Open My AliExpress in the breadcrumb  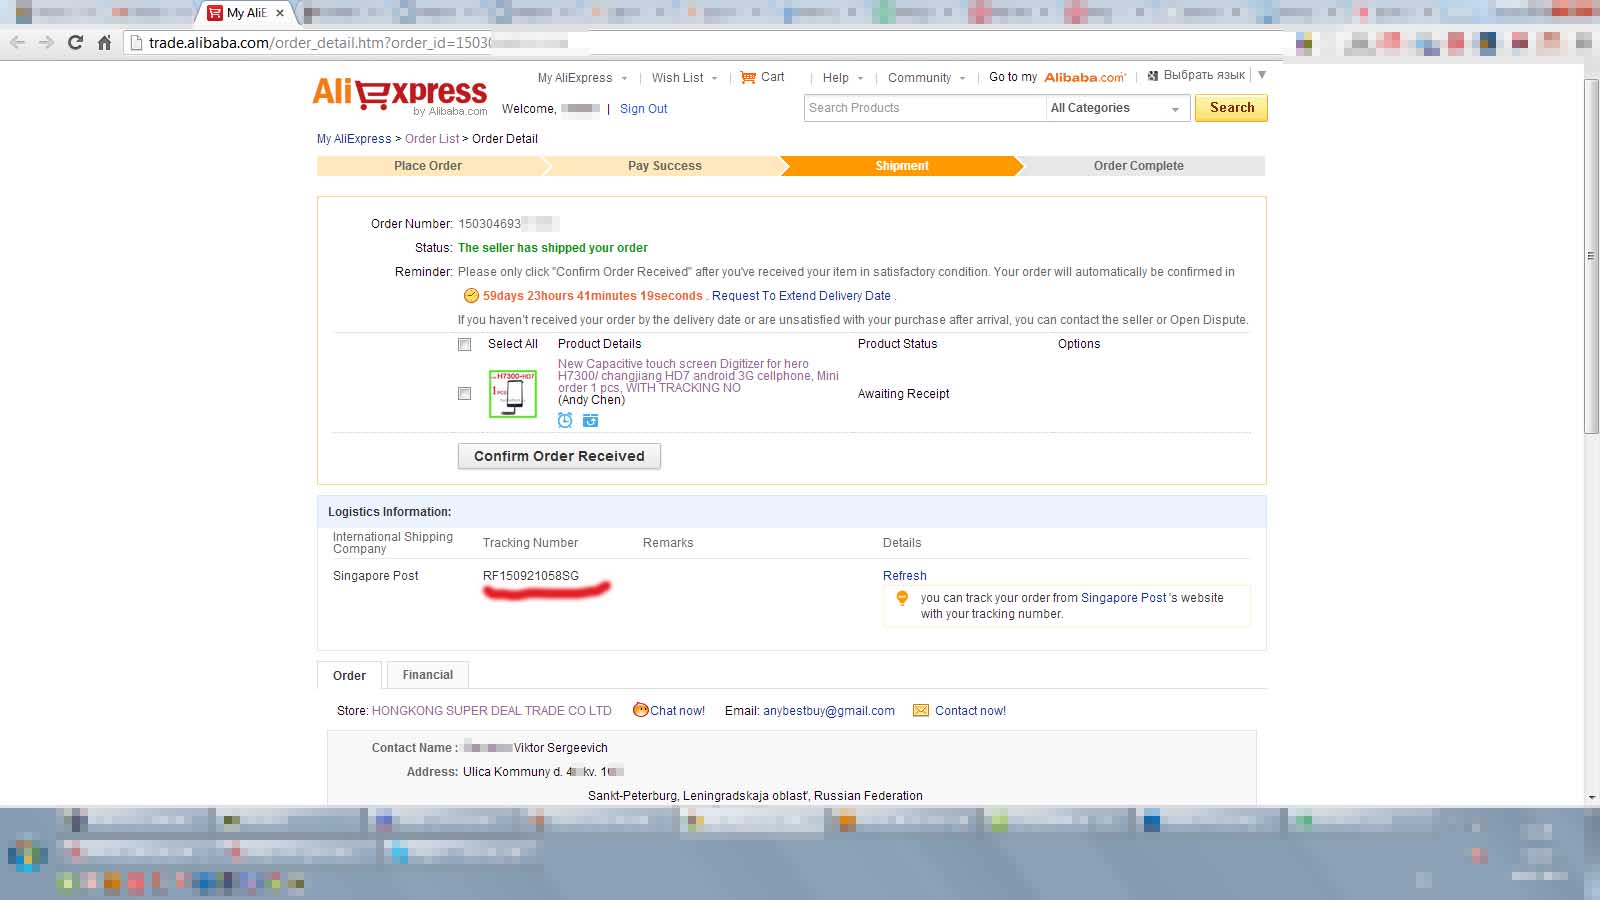click(354, 139)
